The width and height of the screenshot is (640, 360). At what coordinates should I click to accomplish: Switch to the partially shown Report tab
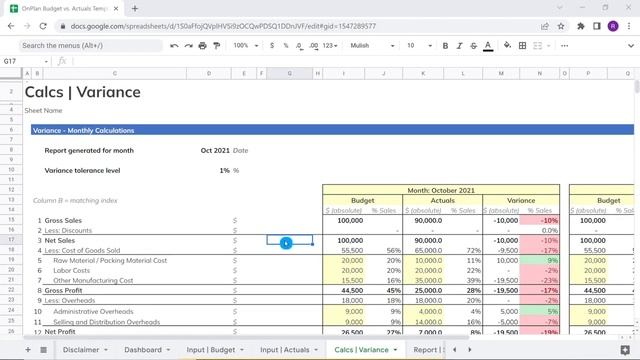(428, 350)
